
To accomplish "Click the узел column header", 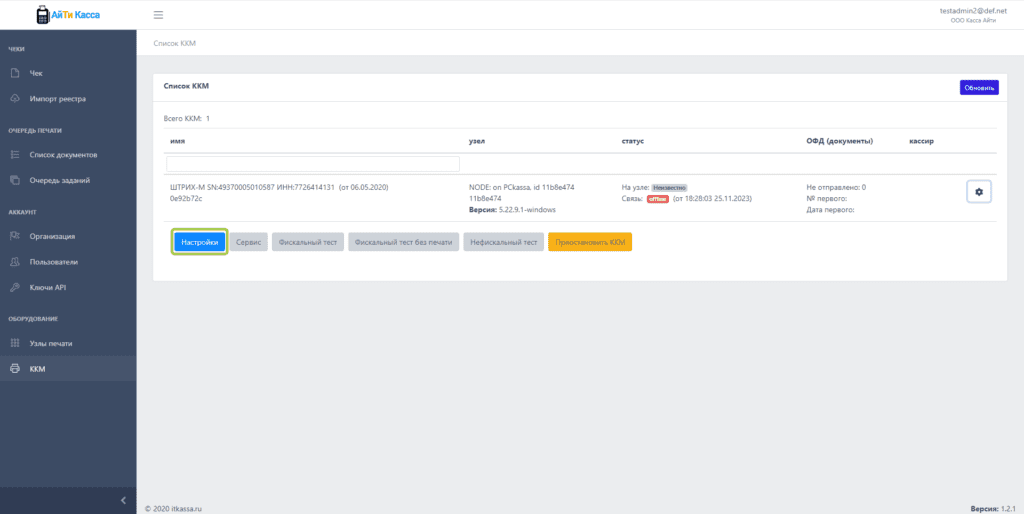I will click(x=477, y=141).
